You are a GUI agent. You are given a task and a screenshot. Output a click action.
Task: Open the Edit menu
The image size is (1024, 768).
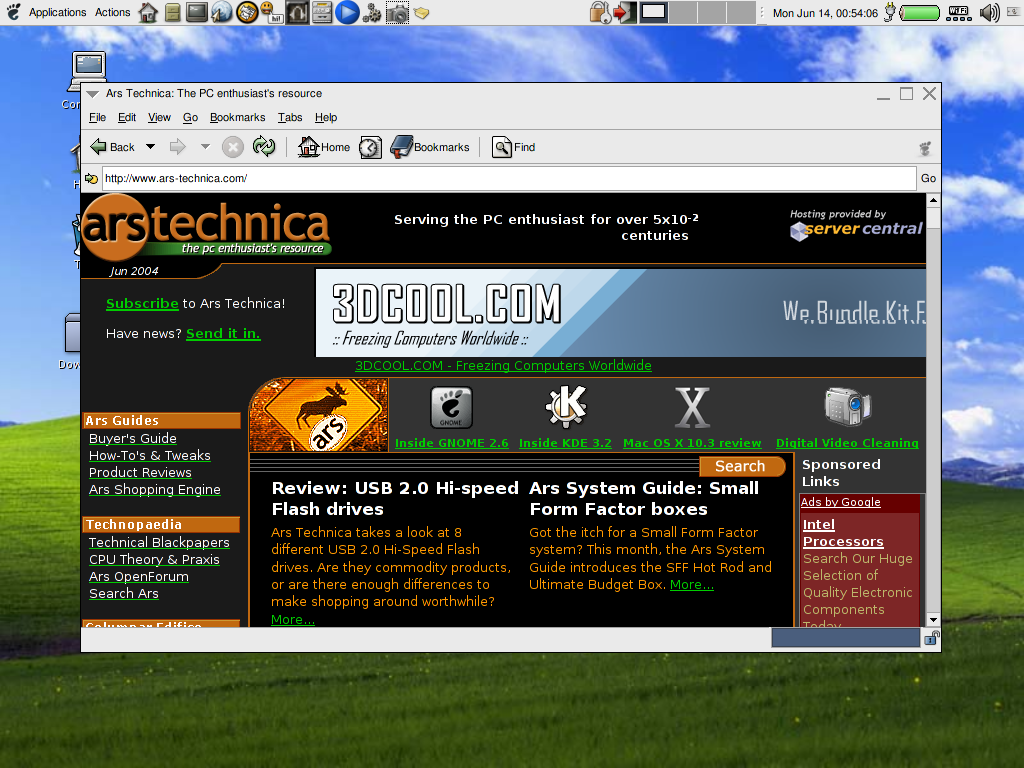point(127,118)
